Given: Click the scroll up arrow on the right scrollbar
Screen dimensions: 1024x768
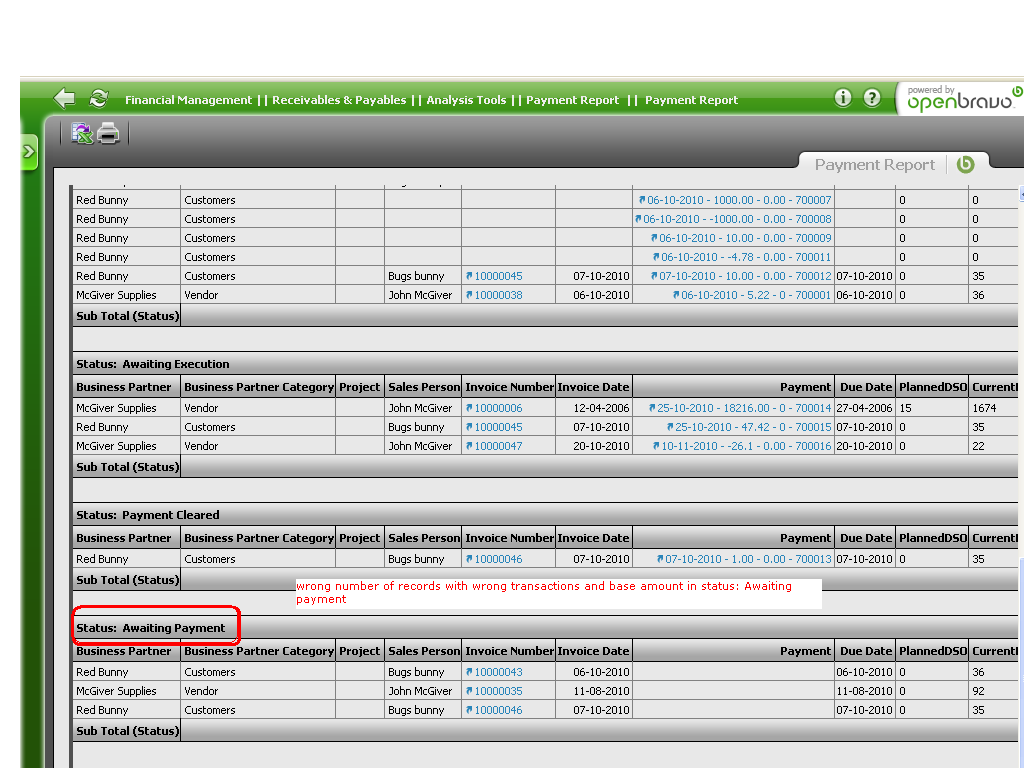Looking at the screenshot, I should click(x=1020, y=193).
